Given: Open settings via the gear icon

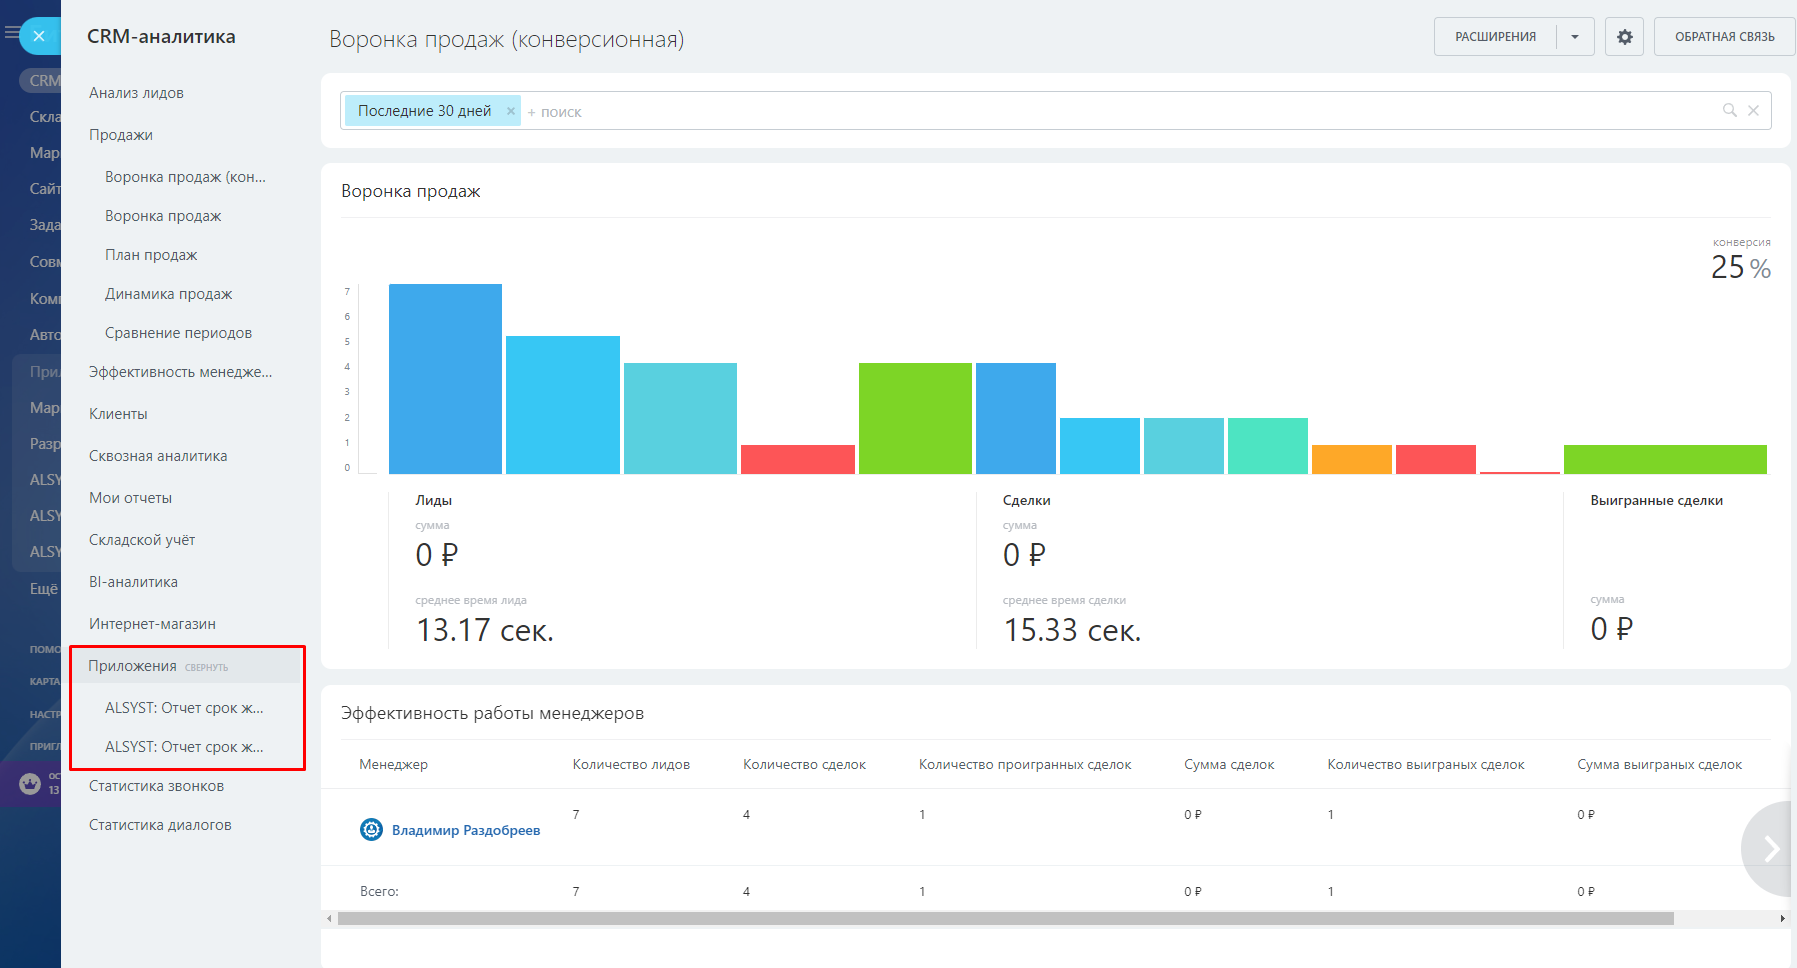Looking at the screenshot, I should point(1624,37).
